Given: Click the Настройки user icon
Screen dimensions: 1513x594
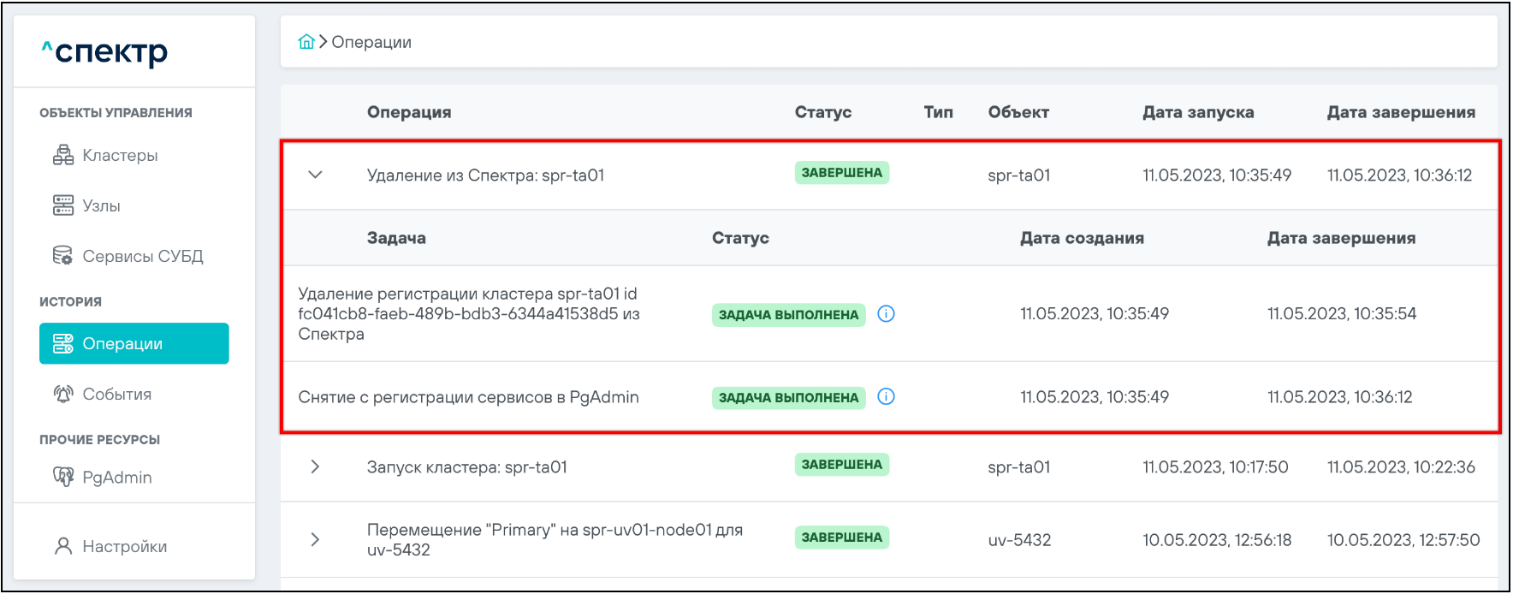Looking at the screenshot, I should (63, 547).
